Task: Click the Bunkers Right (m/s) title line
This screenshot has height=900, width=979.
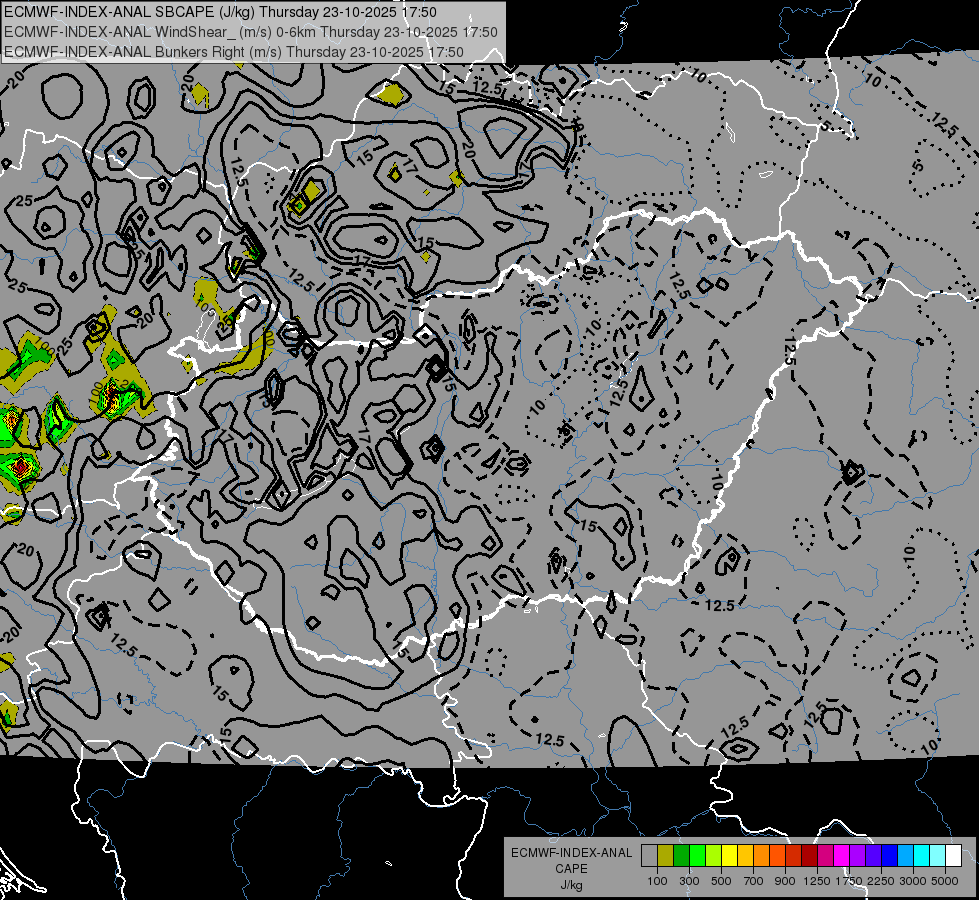Action: pyautogui.click(x=234, y=52)
